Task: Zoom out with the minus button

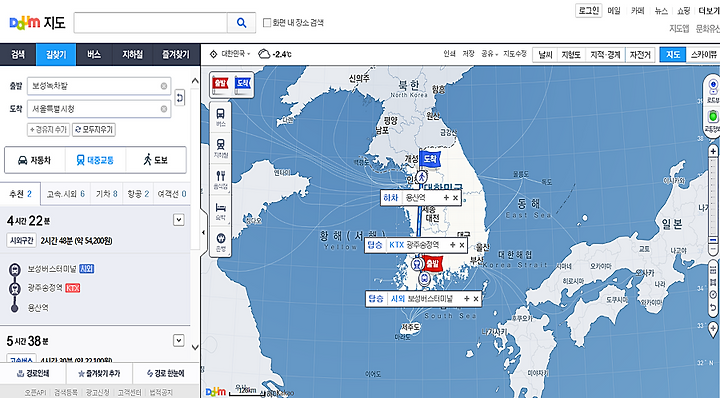Action: click(713, 249)
